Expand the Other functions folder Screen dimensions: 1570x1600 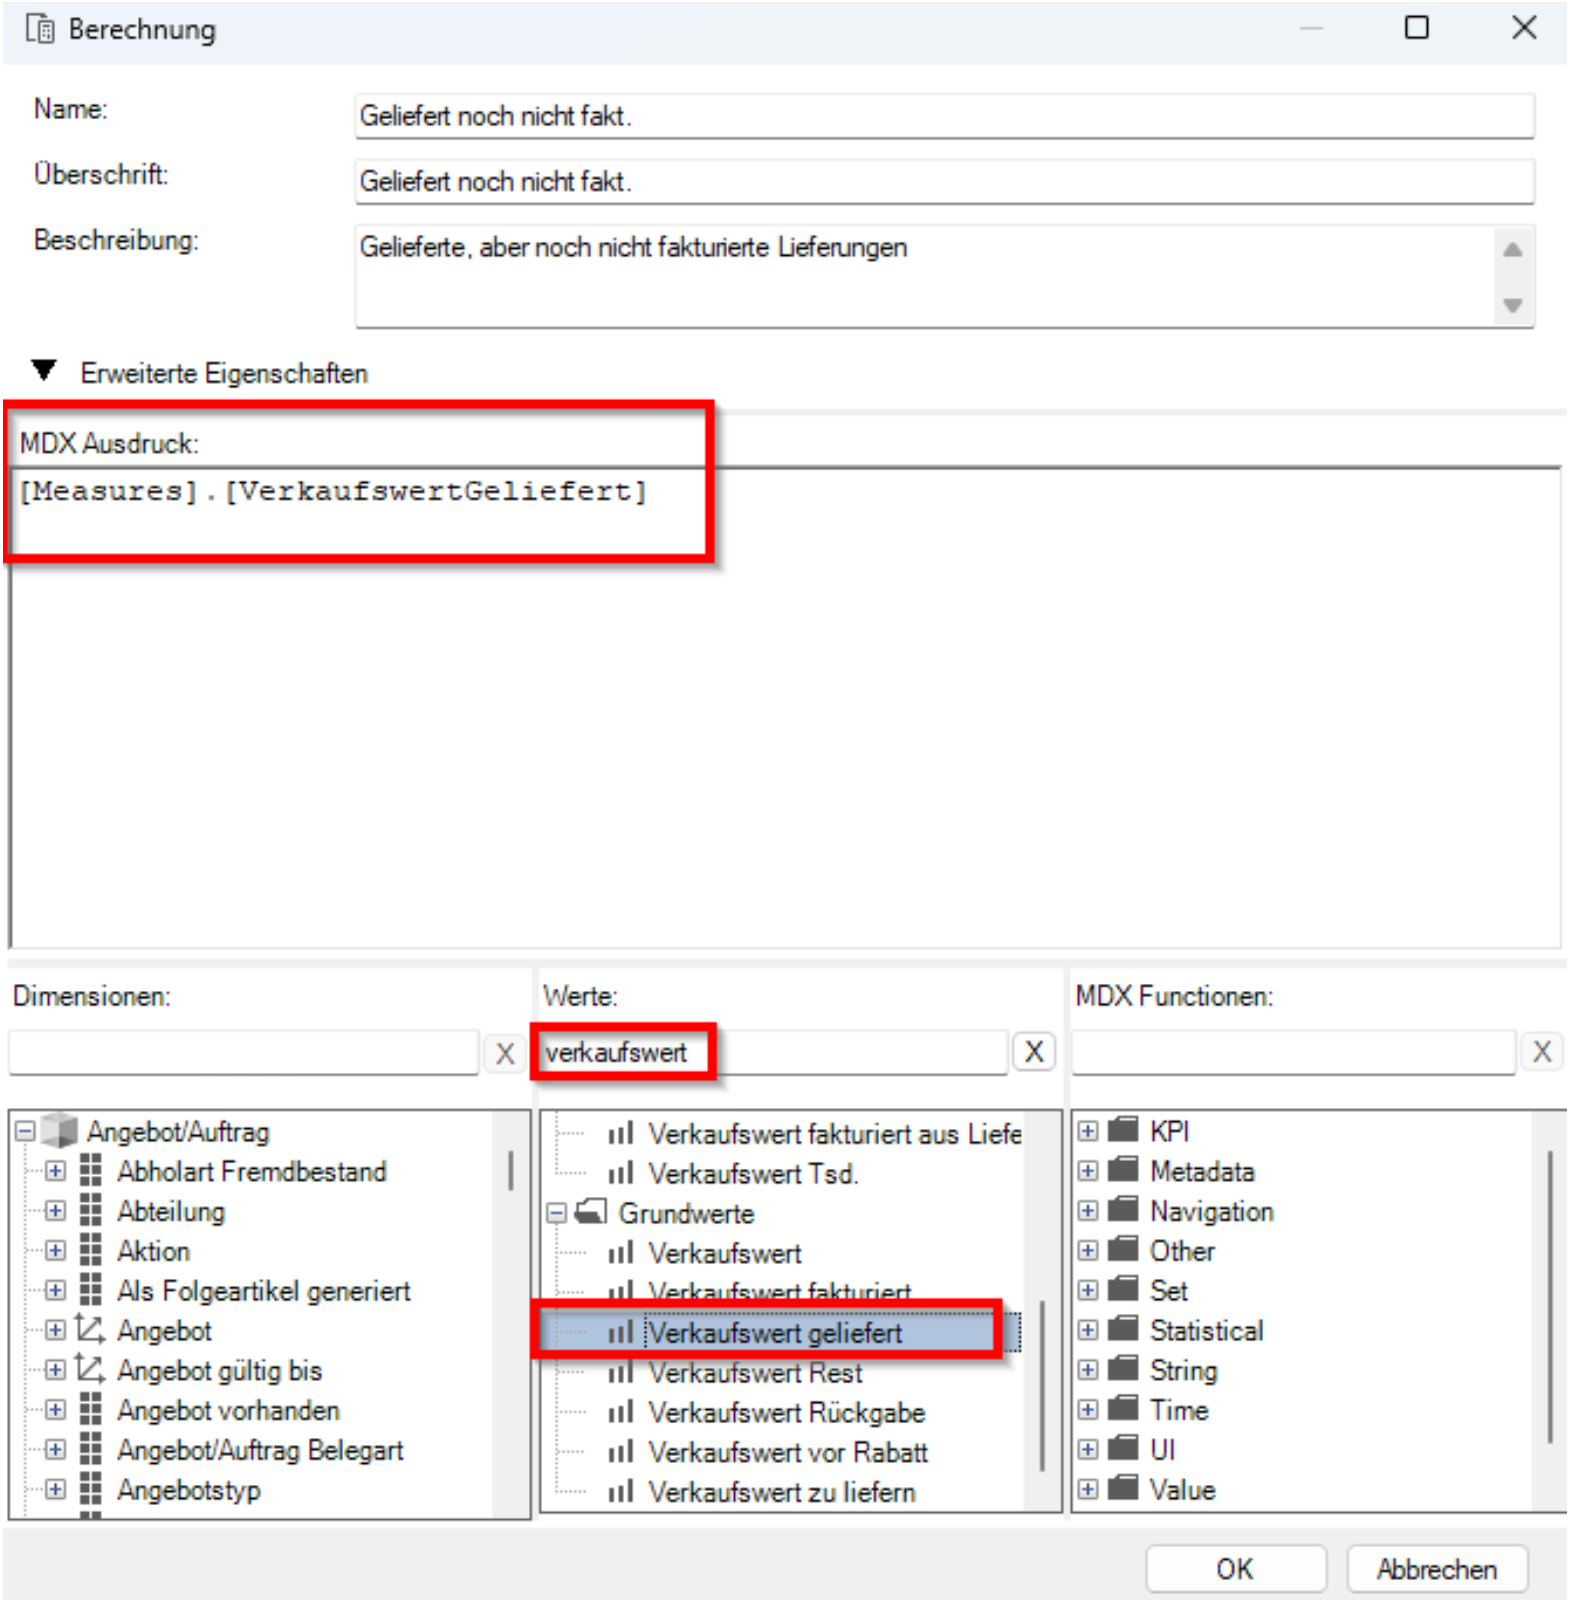[1088, 1250]
